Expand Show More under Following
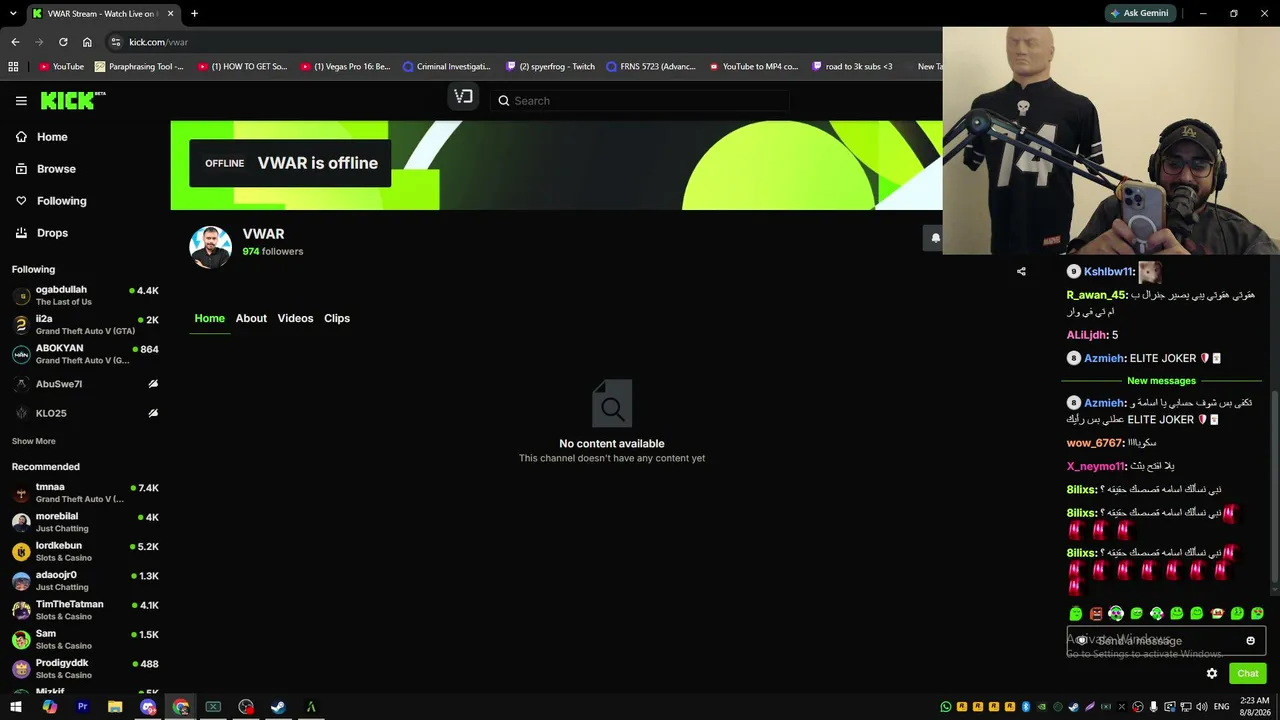This screenshot has width=1280, height=720. click(x=34, y=441)
